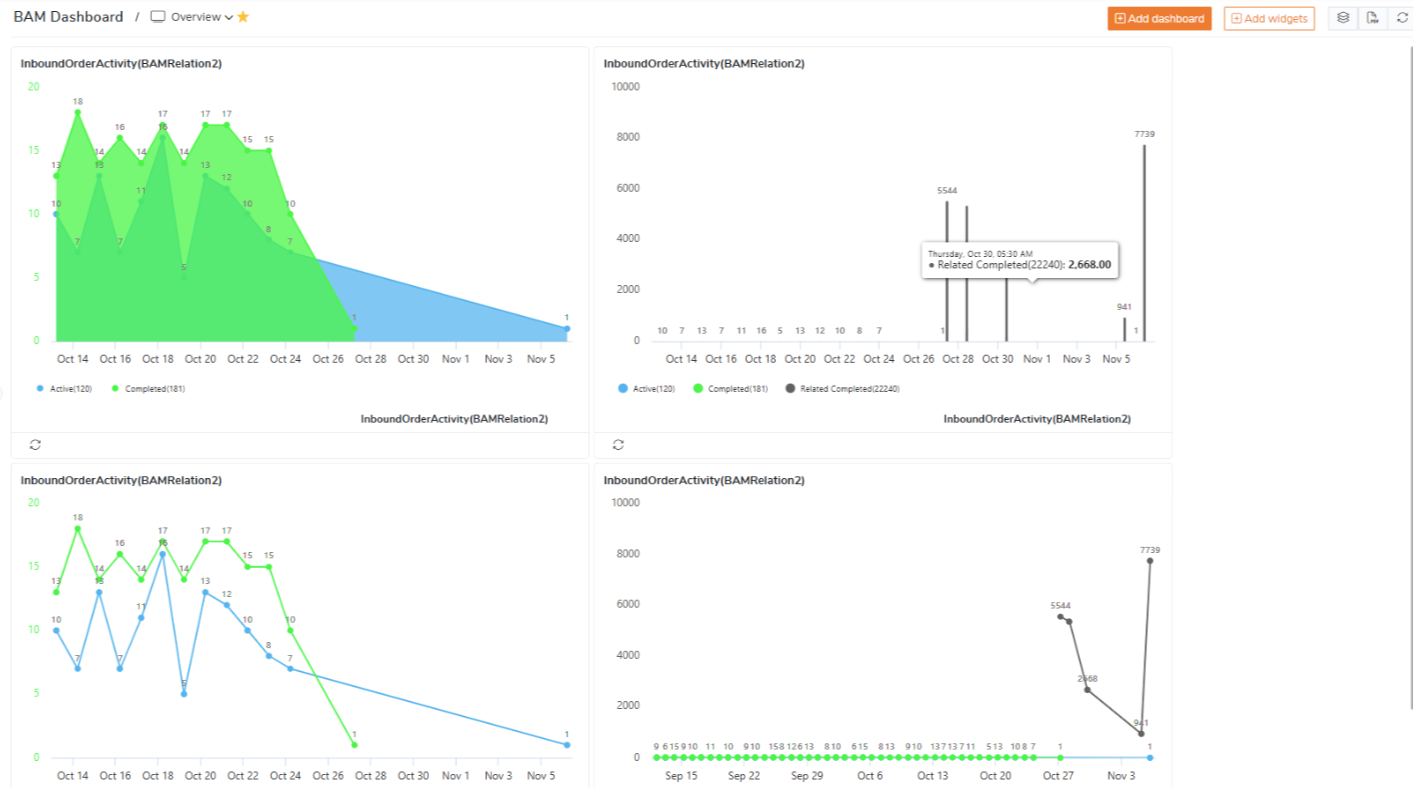Refresh the whole dashboard from top toolbar

pyautogui.click(x=1402, y=18)
